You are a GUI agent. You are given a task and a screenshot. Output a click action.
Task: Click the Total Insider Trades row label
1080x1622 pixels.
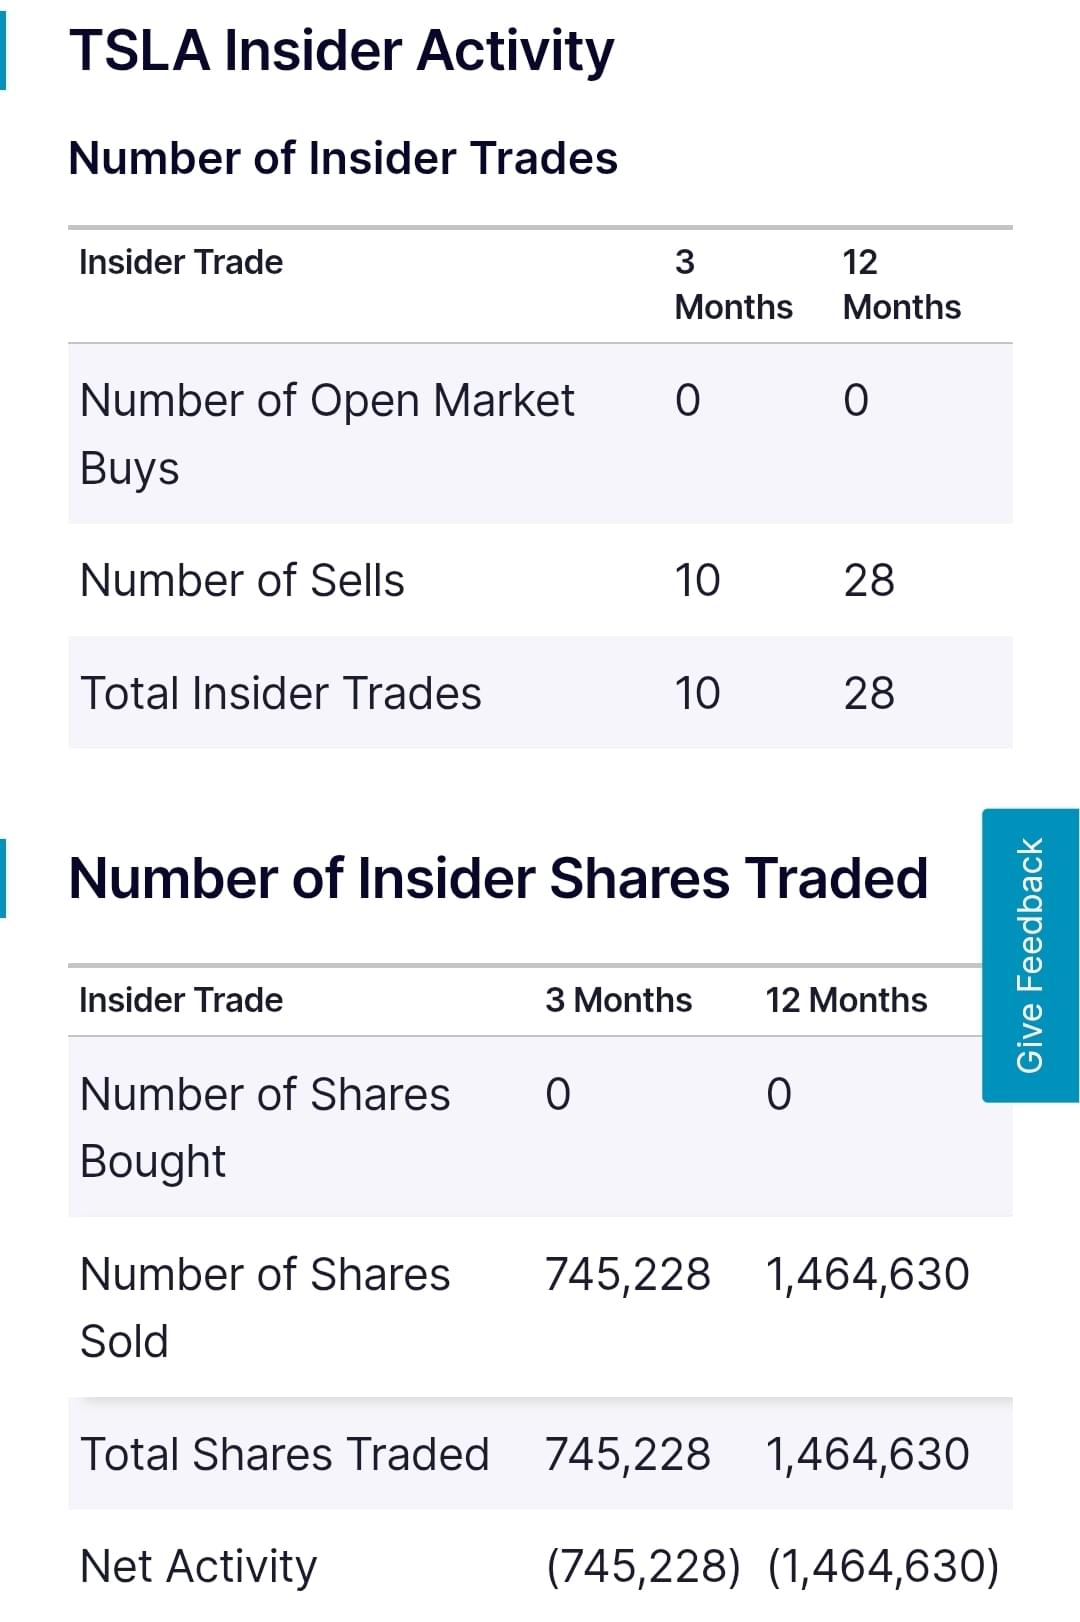coord(281,693)
